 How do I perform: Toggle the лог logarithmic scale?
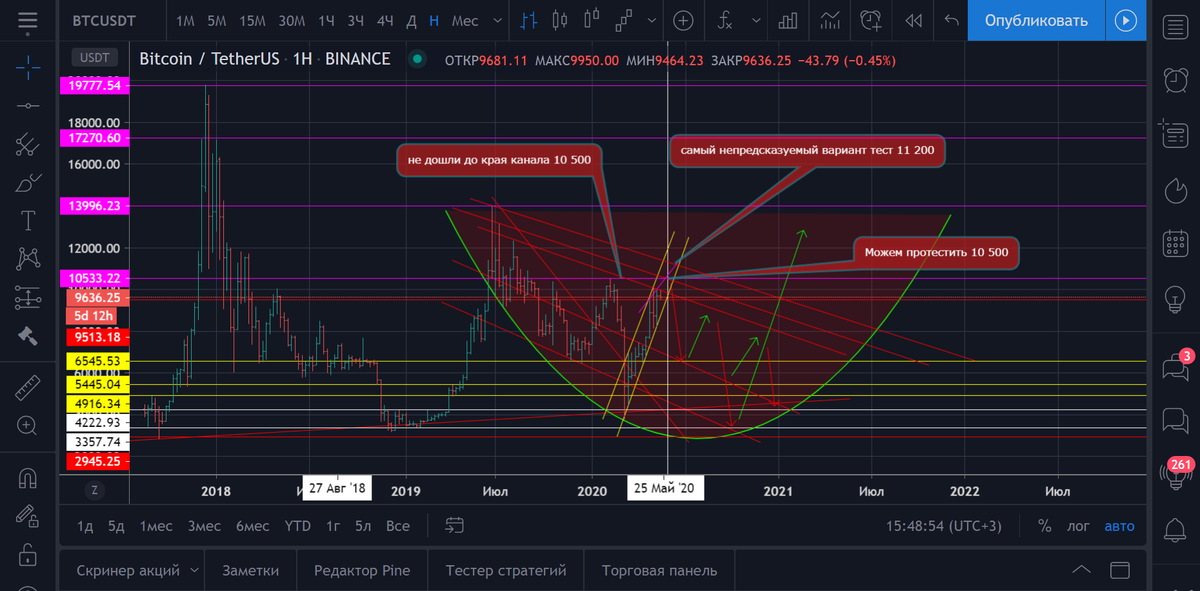point(1078,526)
